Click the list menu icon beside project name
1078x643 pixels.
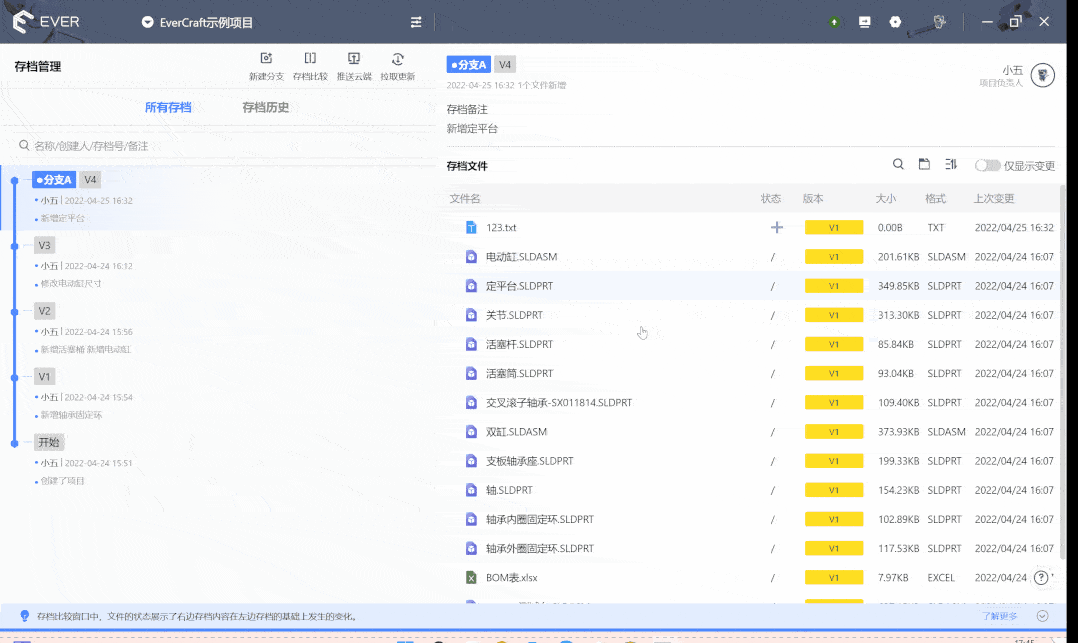pyautogui.click(x=416, y=22)
